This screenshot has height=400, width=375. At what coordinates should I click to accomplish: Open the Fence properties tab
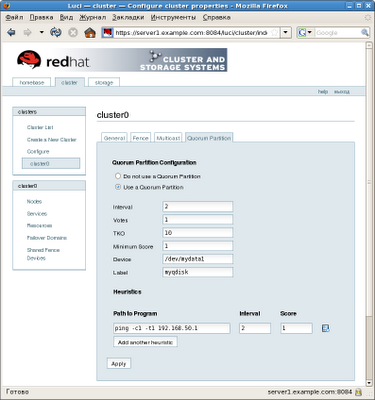click(x=140, y=138)
